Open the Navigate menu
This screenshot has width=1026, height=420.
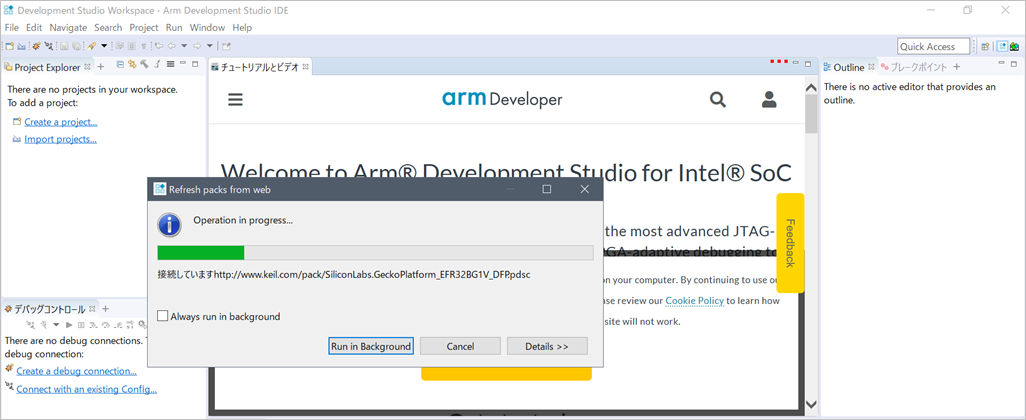coord(68,27)
